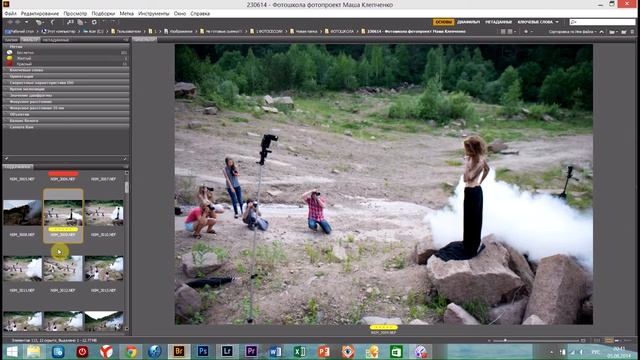Switch to the 'Фильтр' panel tab
Screen dimensions: 640x360
pyautogui.click(x=30, y=40)
